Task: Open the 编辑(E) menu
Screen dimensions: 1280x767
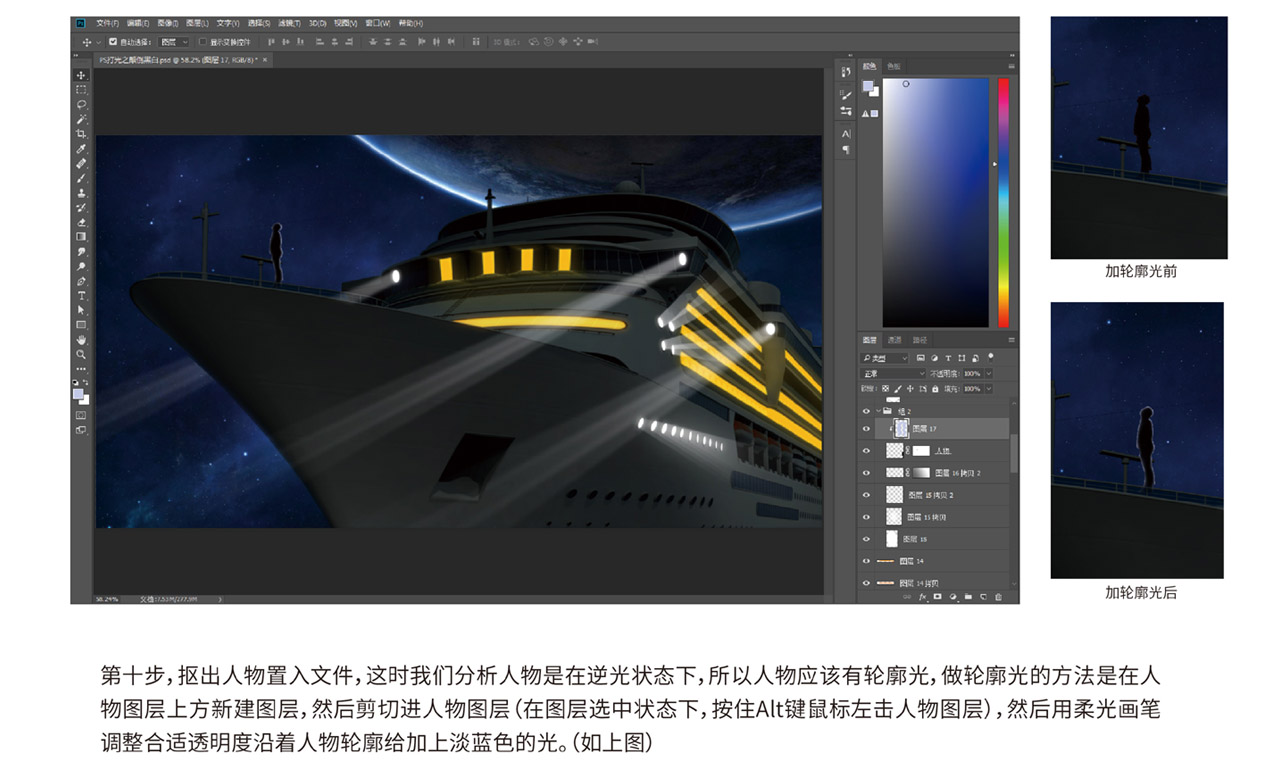Action: 136,22
